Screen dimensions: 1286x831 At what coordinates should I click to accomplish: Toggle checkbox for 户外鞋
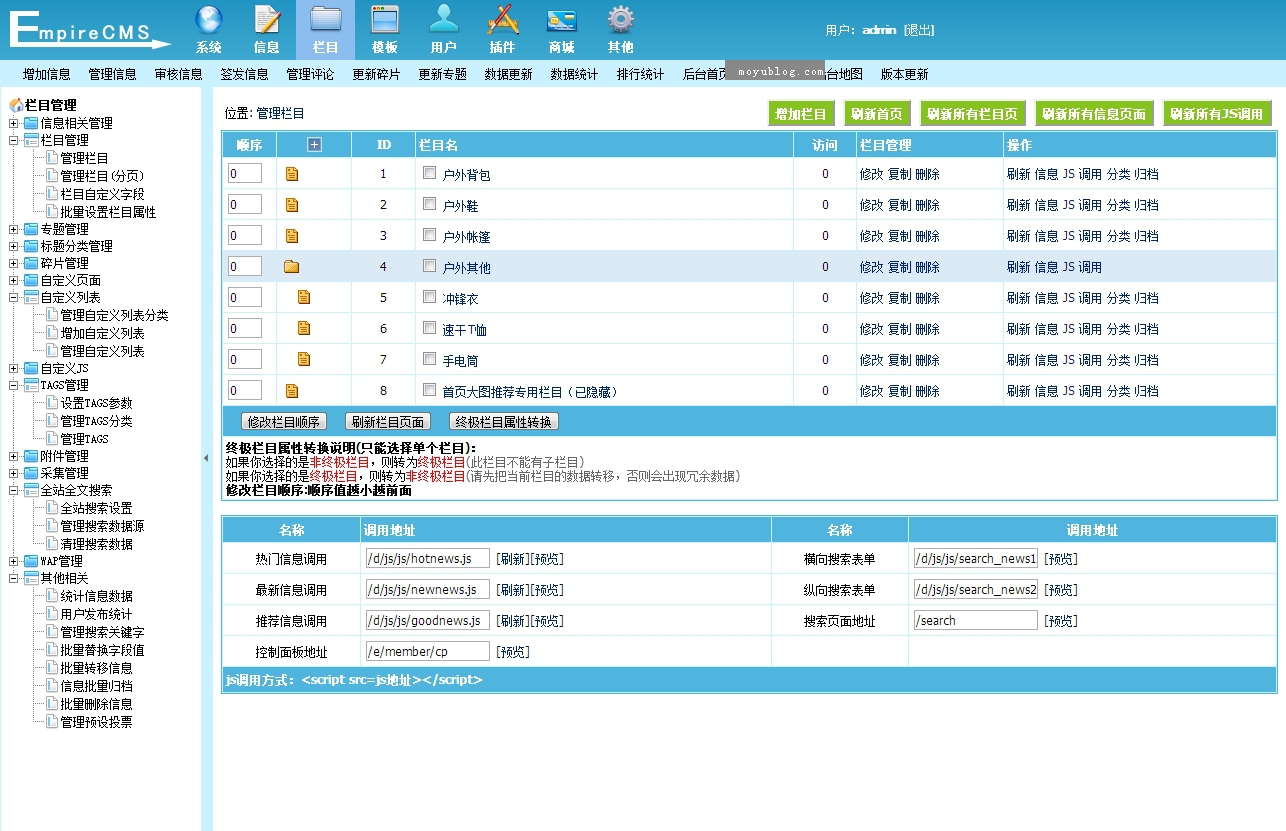pos(429,204)
